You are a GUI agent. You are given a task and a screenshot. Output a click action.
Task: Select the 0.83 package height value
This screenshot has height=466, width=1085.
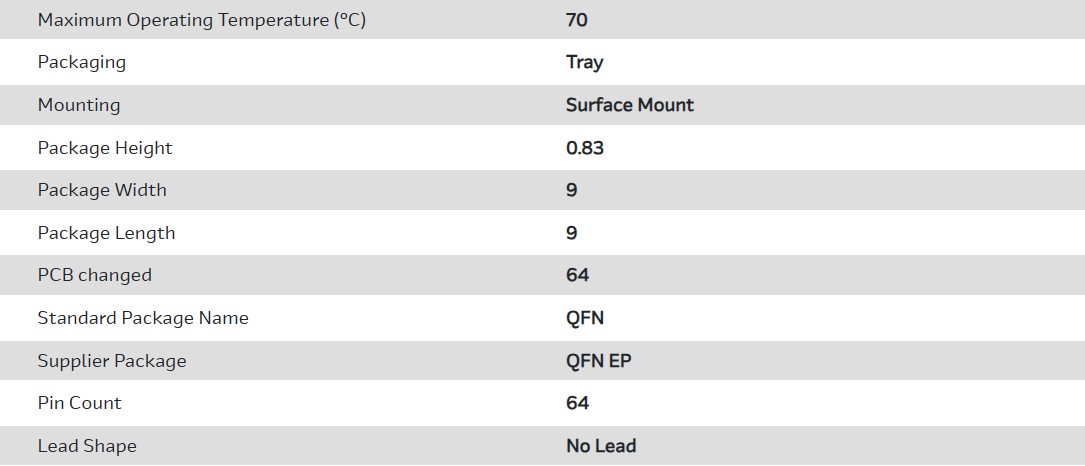(x=585, y=148)
